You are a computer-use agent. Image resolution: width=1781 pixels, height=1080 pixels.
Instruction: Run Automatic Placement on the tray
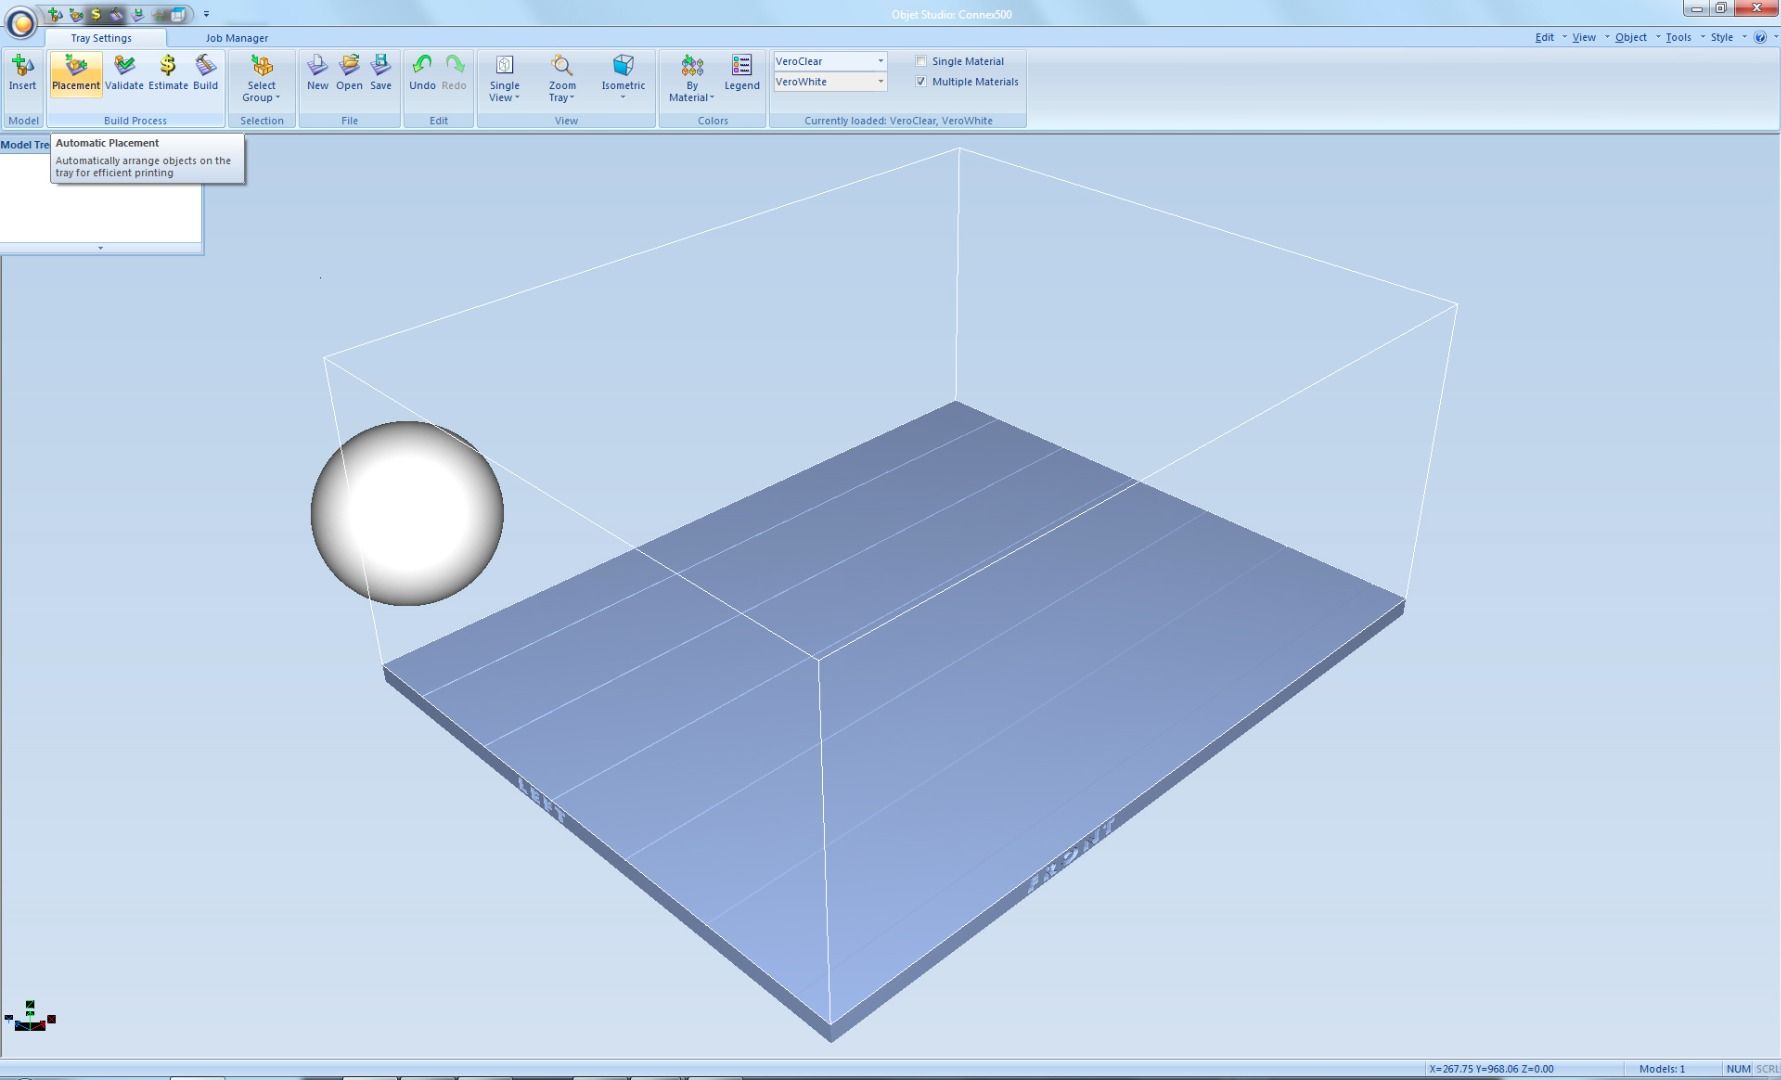75,73
